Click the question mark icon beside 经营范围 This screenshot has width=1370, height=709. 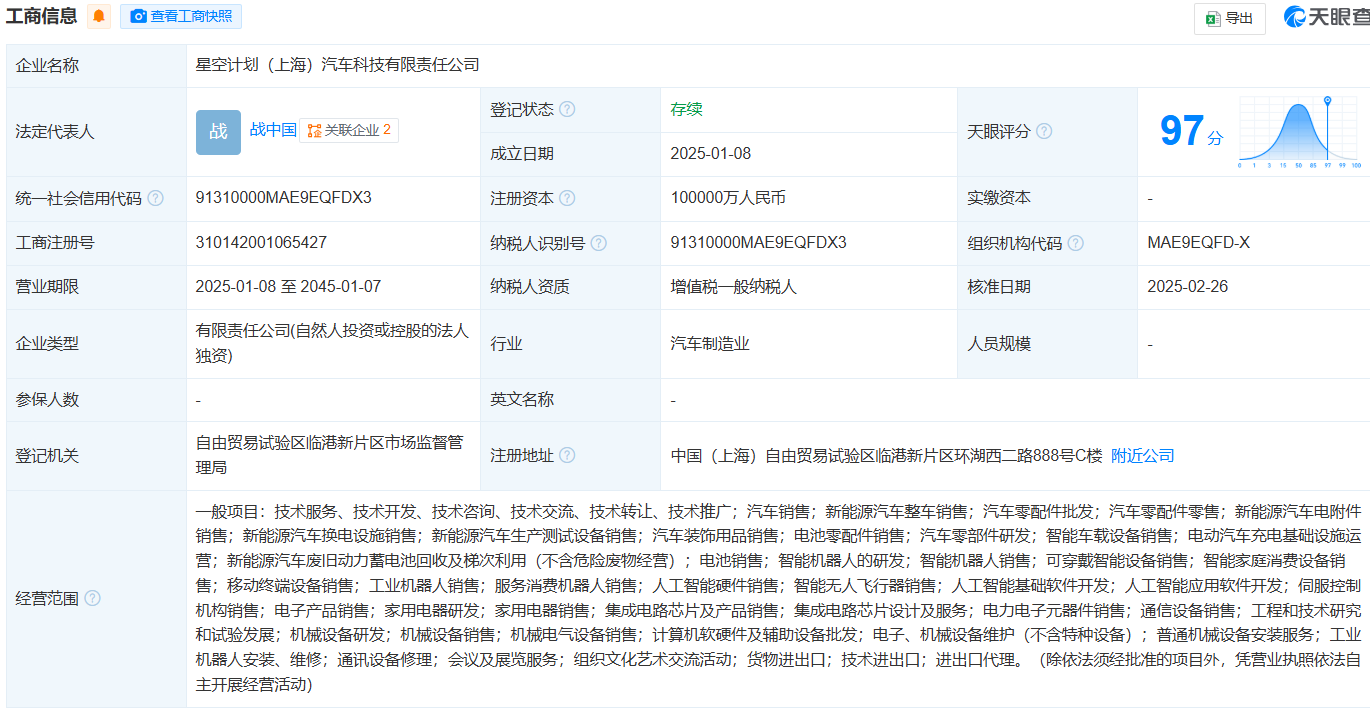pos(92,598)
